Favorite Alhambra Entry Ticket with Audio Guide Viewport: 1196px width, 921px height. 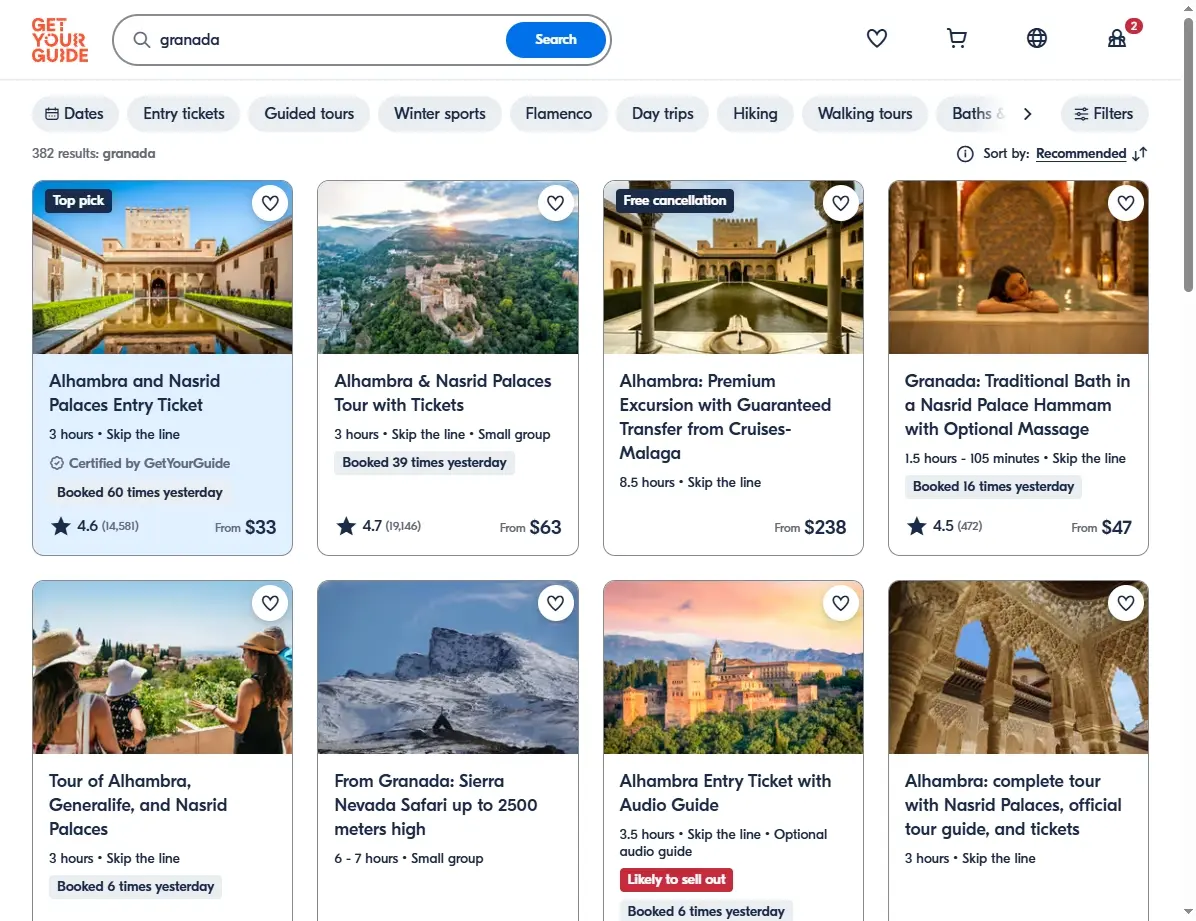click(841, 603)
